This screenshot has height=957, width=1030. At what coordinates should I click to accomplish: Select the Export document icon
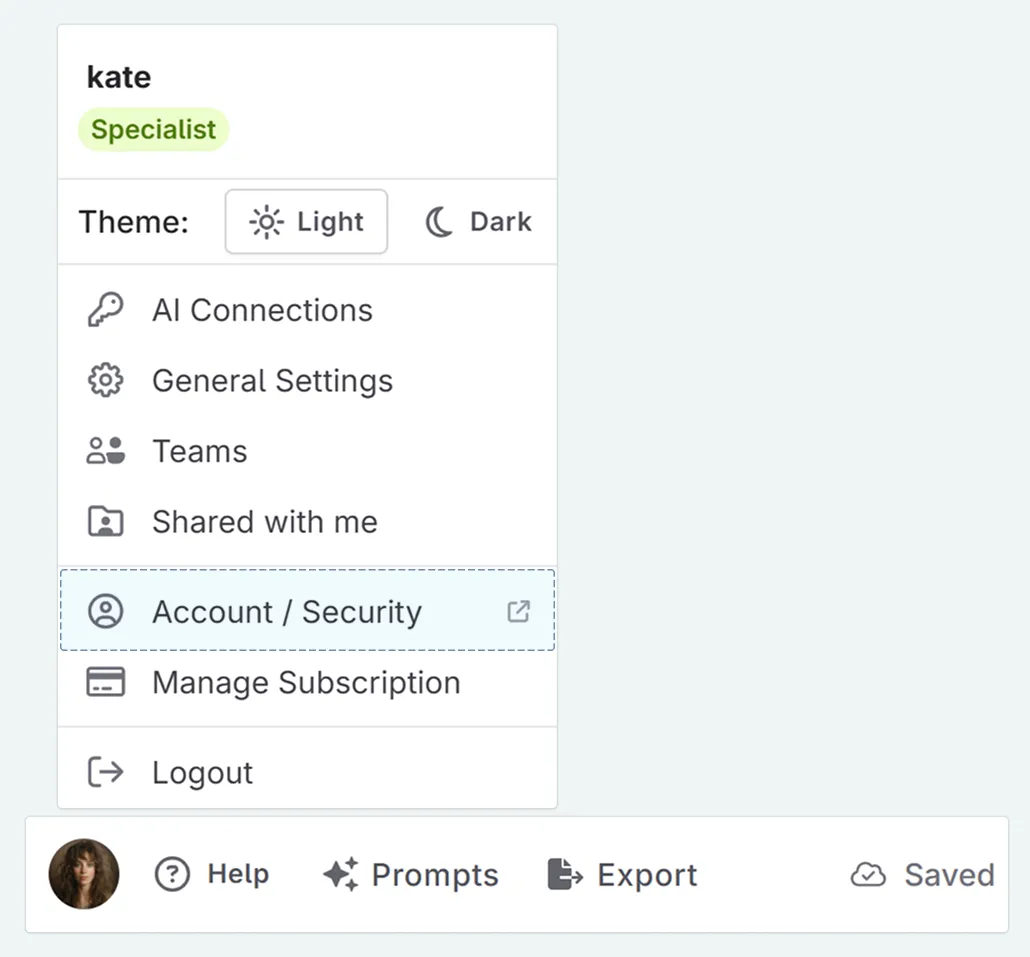[565, 873]
